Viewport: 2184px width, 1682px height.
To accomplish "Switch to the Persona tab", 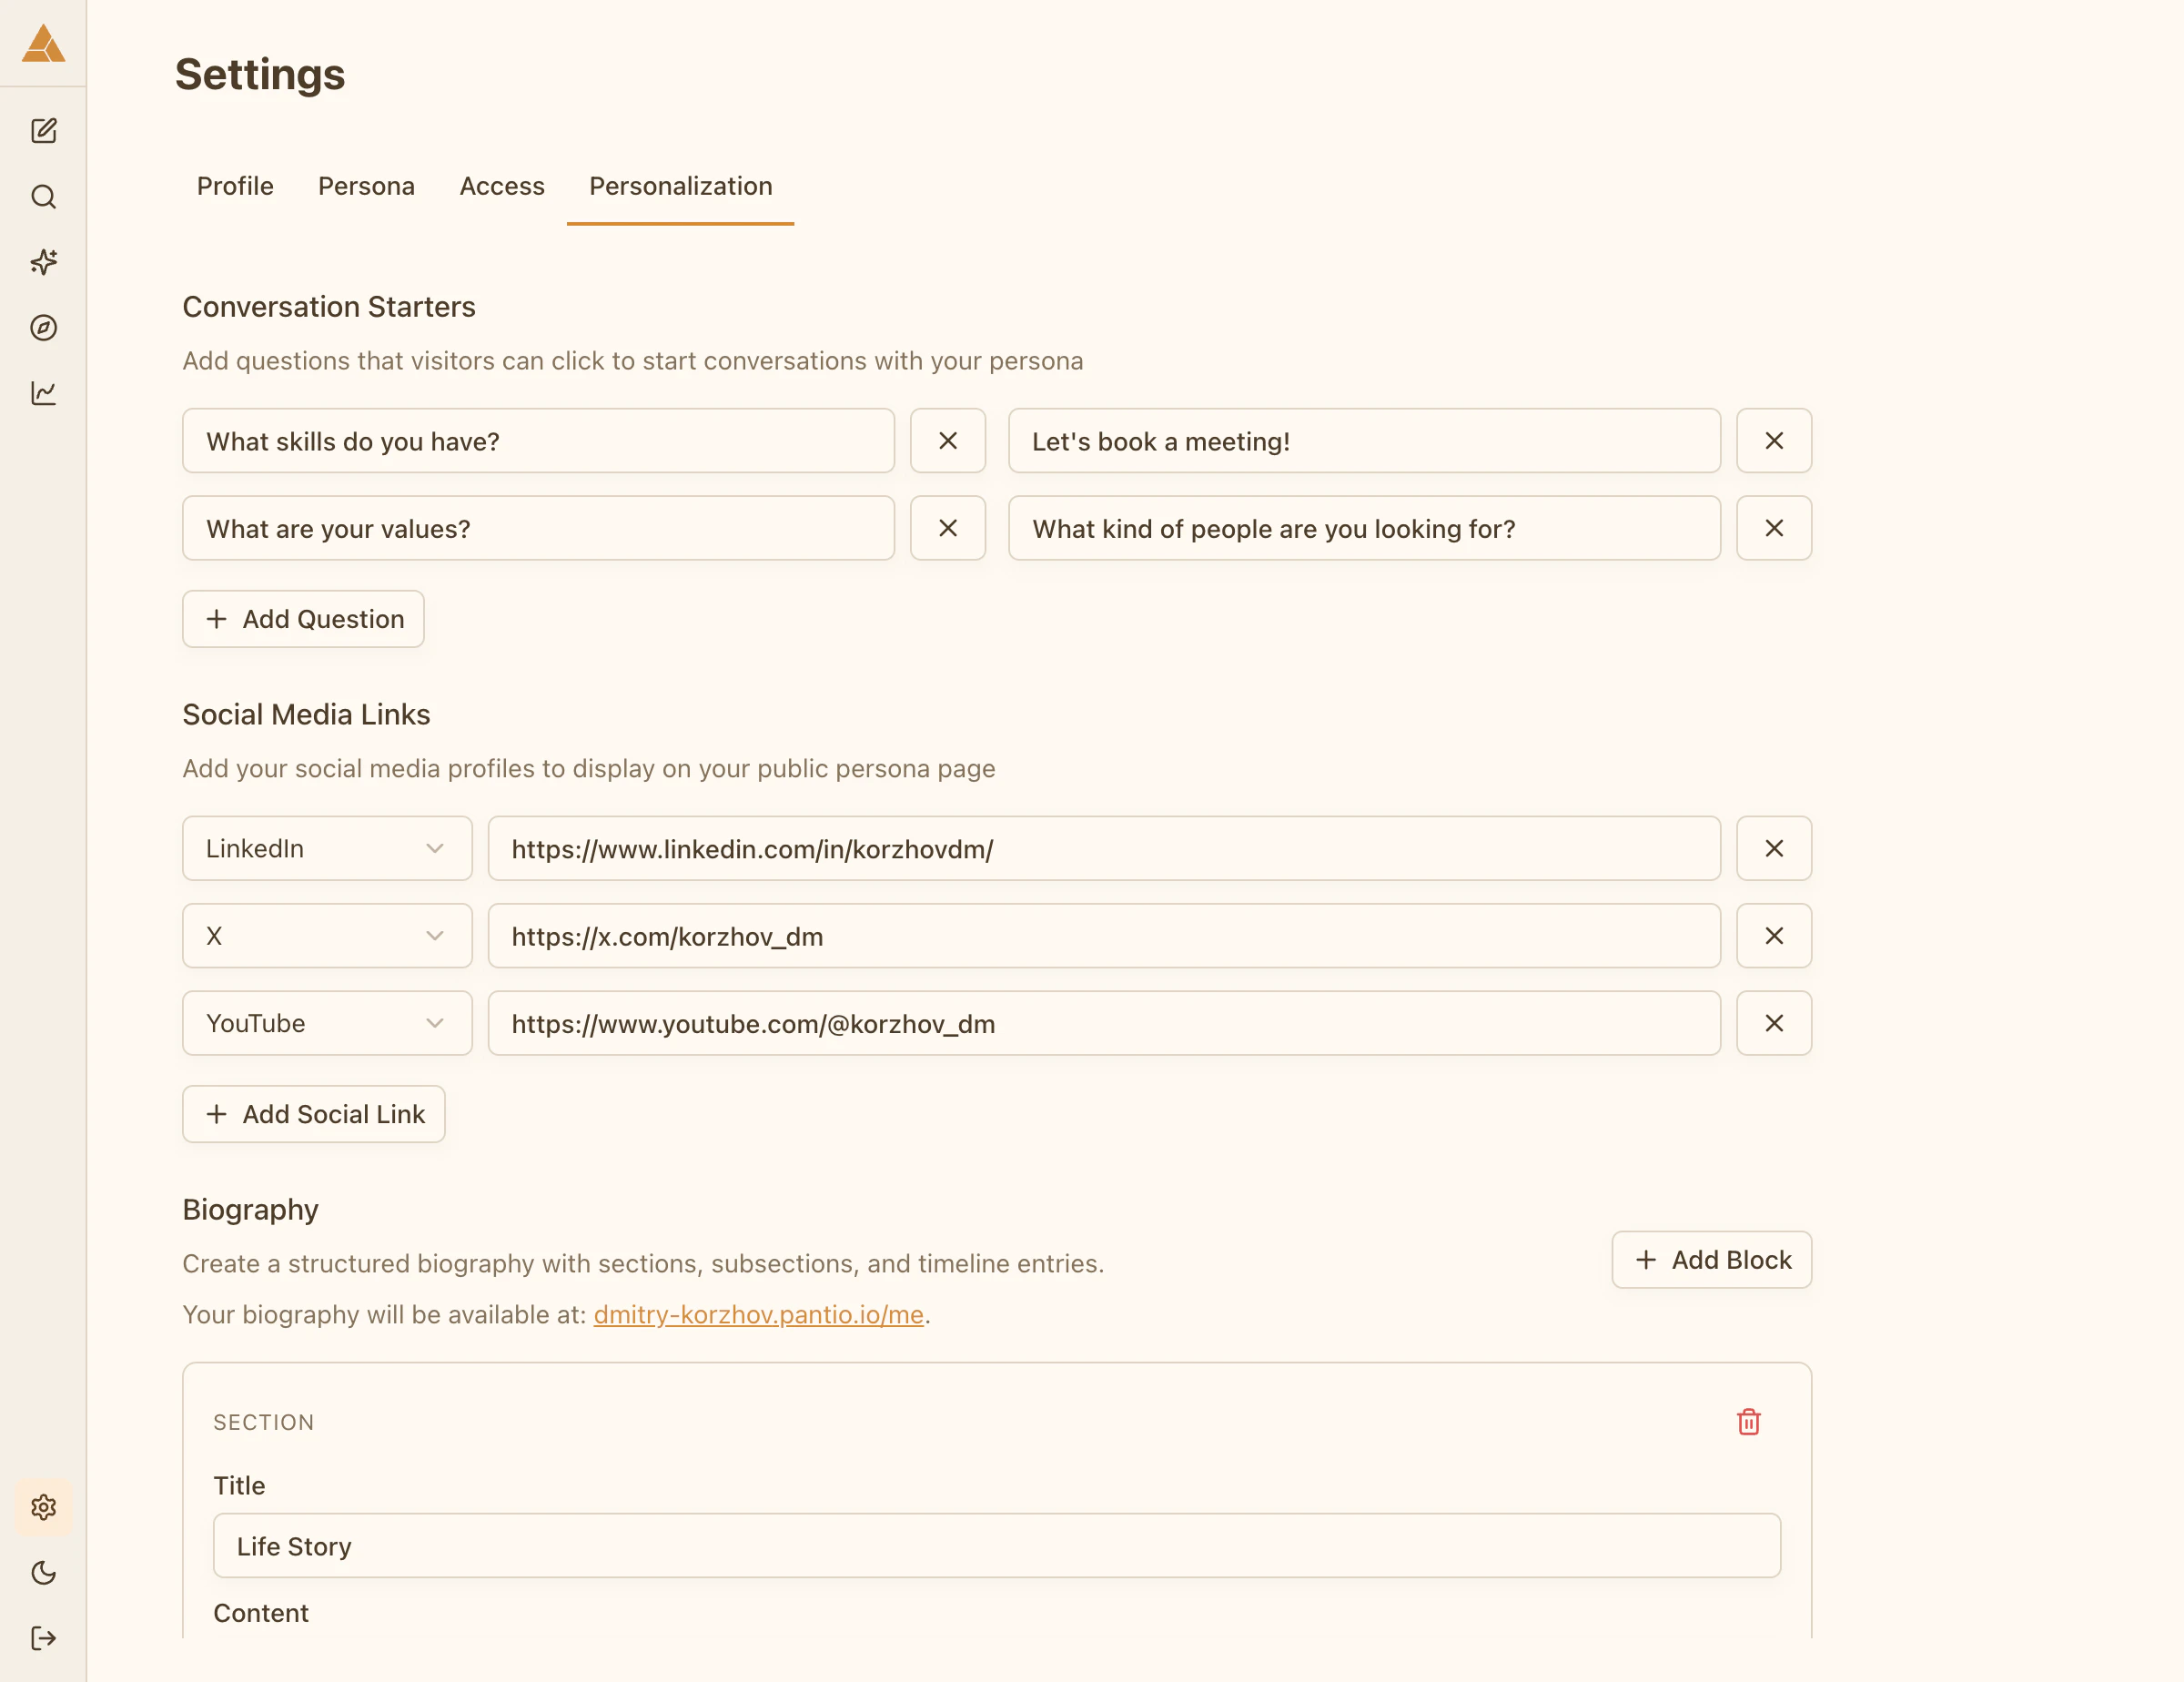I will (366, 187).
